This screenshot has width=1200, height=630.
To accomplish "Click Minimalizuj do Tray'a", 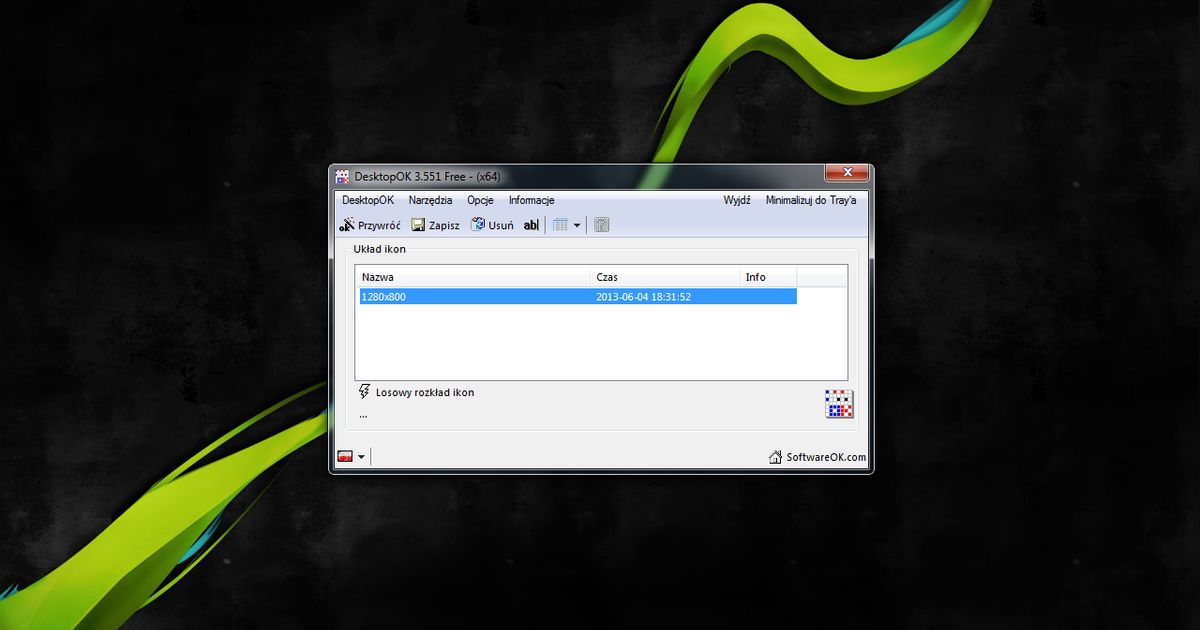I will point(811,200).
